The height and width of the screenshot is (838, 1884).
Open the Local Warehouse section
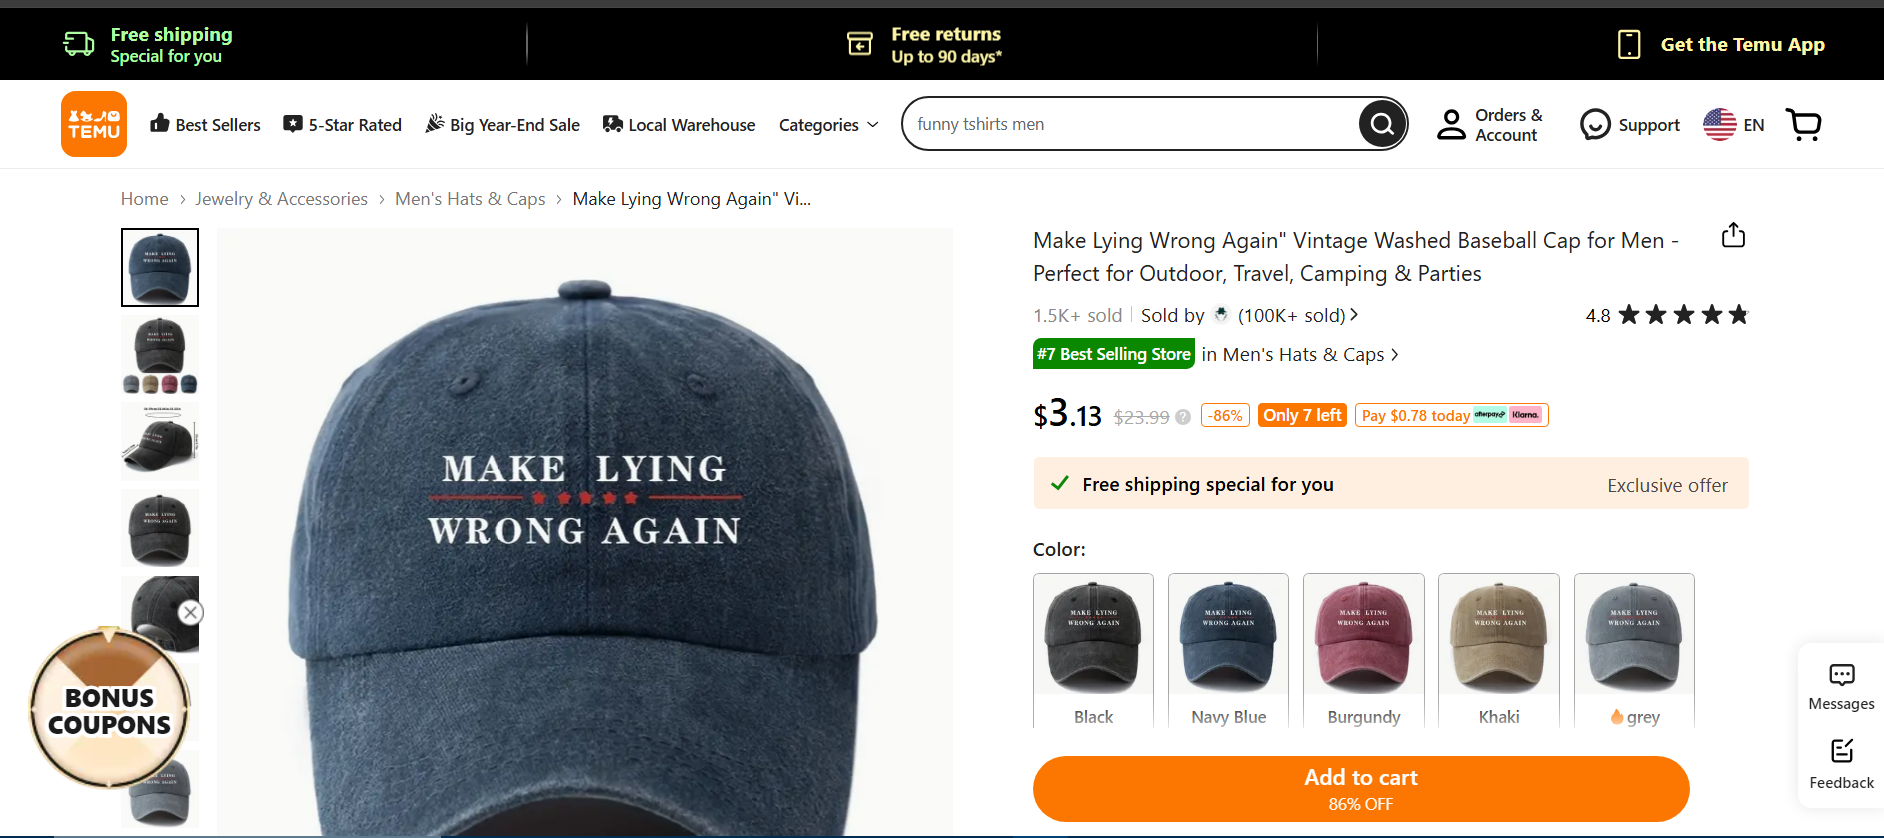(x=679, y=125)
